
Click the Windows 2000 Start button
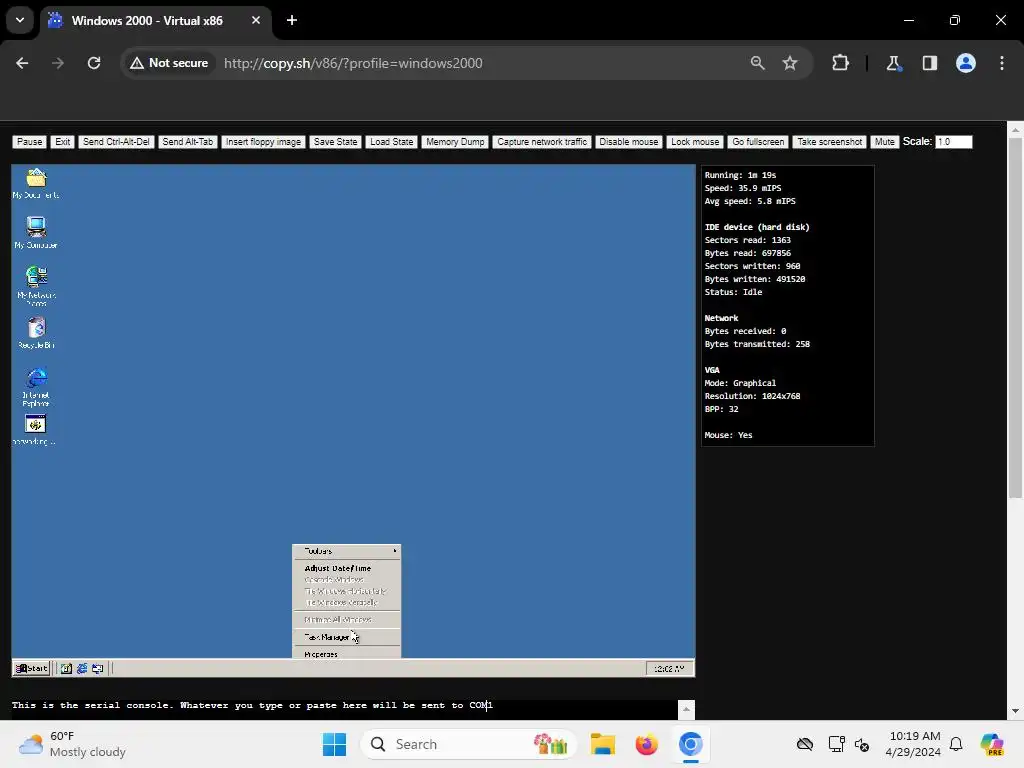tap(31, 668)
